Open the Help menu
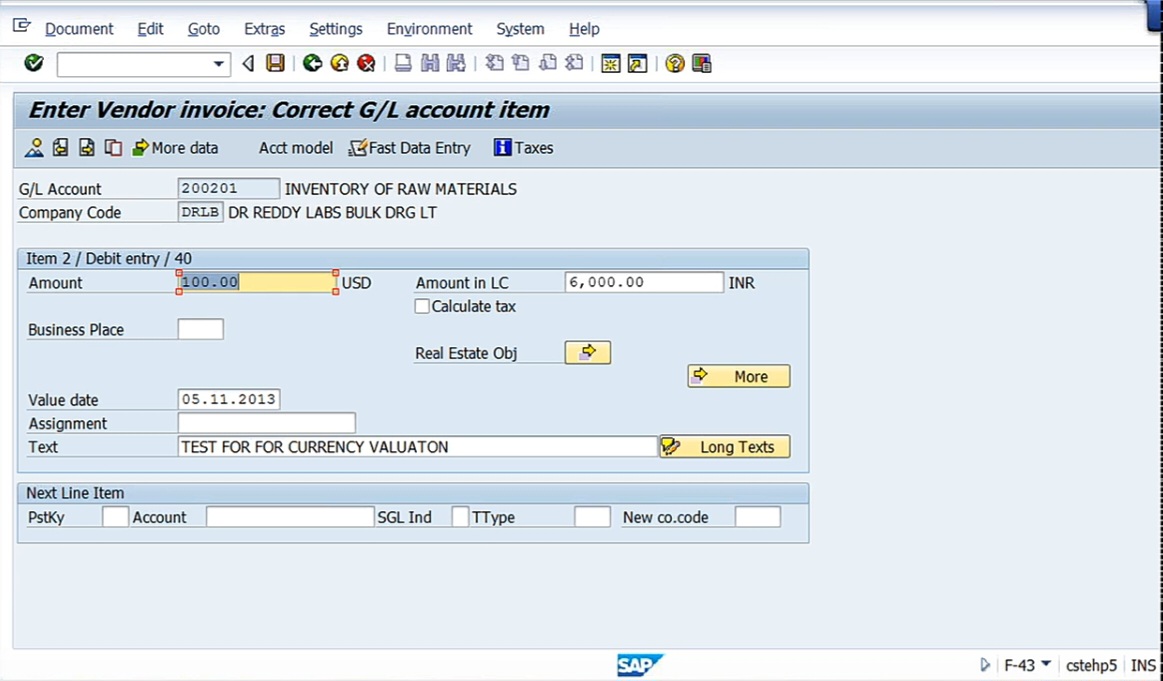1163x681 pixels. point(584,29)
